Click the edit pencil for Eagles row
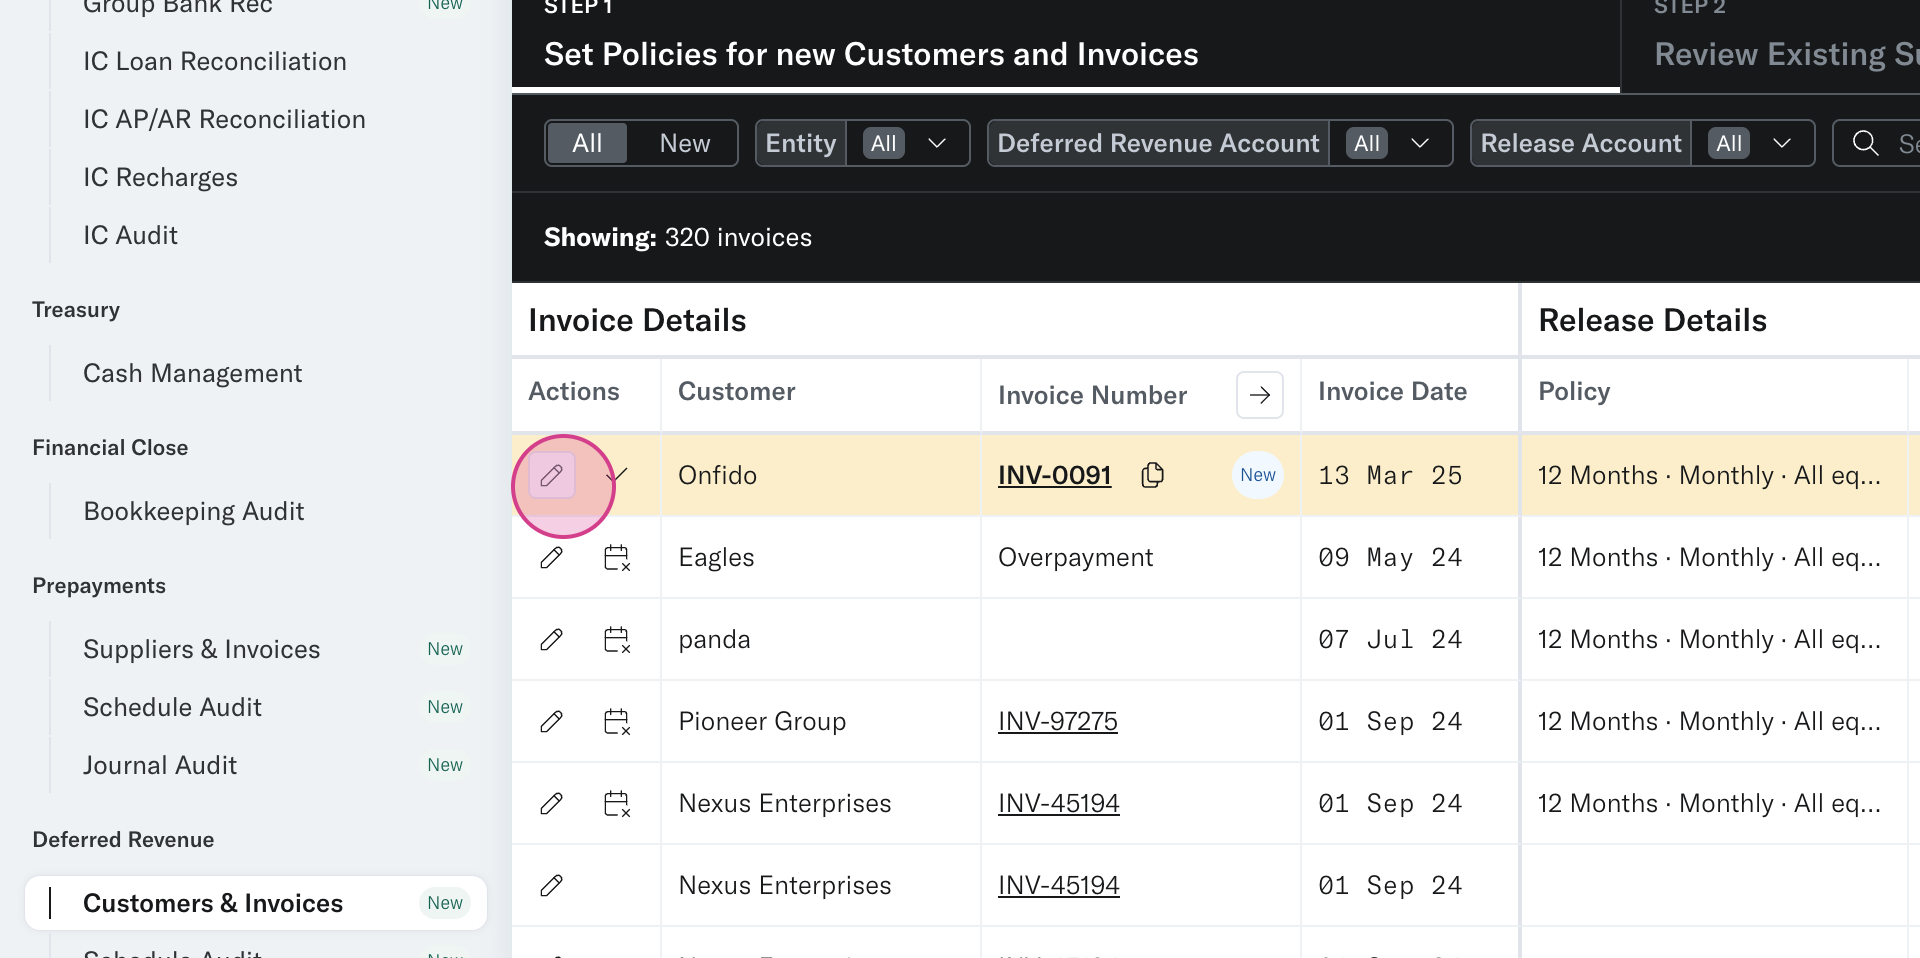The height and width of the screenshot is (958, 1920). click(551, 557)
